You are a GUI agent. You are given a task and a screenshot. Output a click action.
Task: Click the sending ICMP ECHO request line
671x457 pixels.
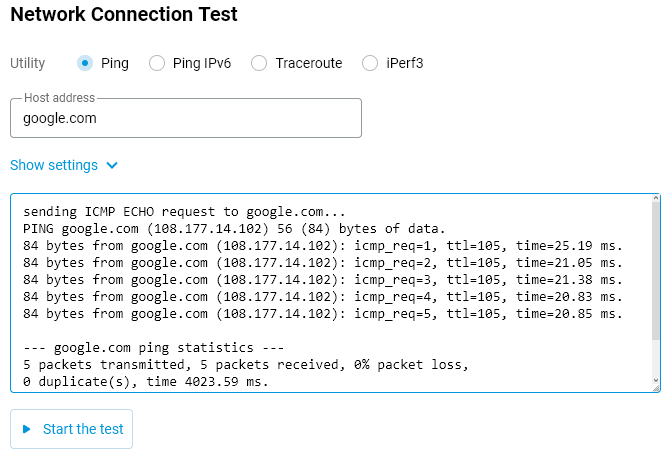[x=183, y=211]
